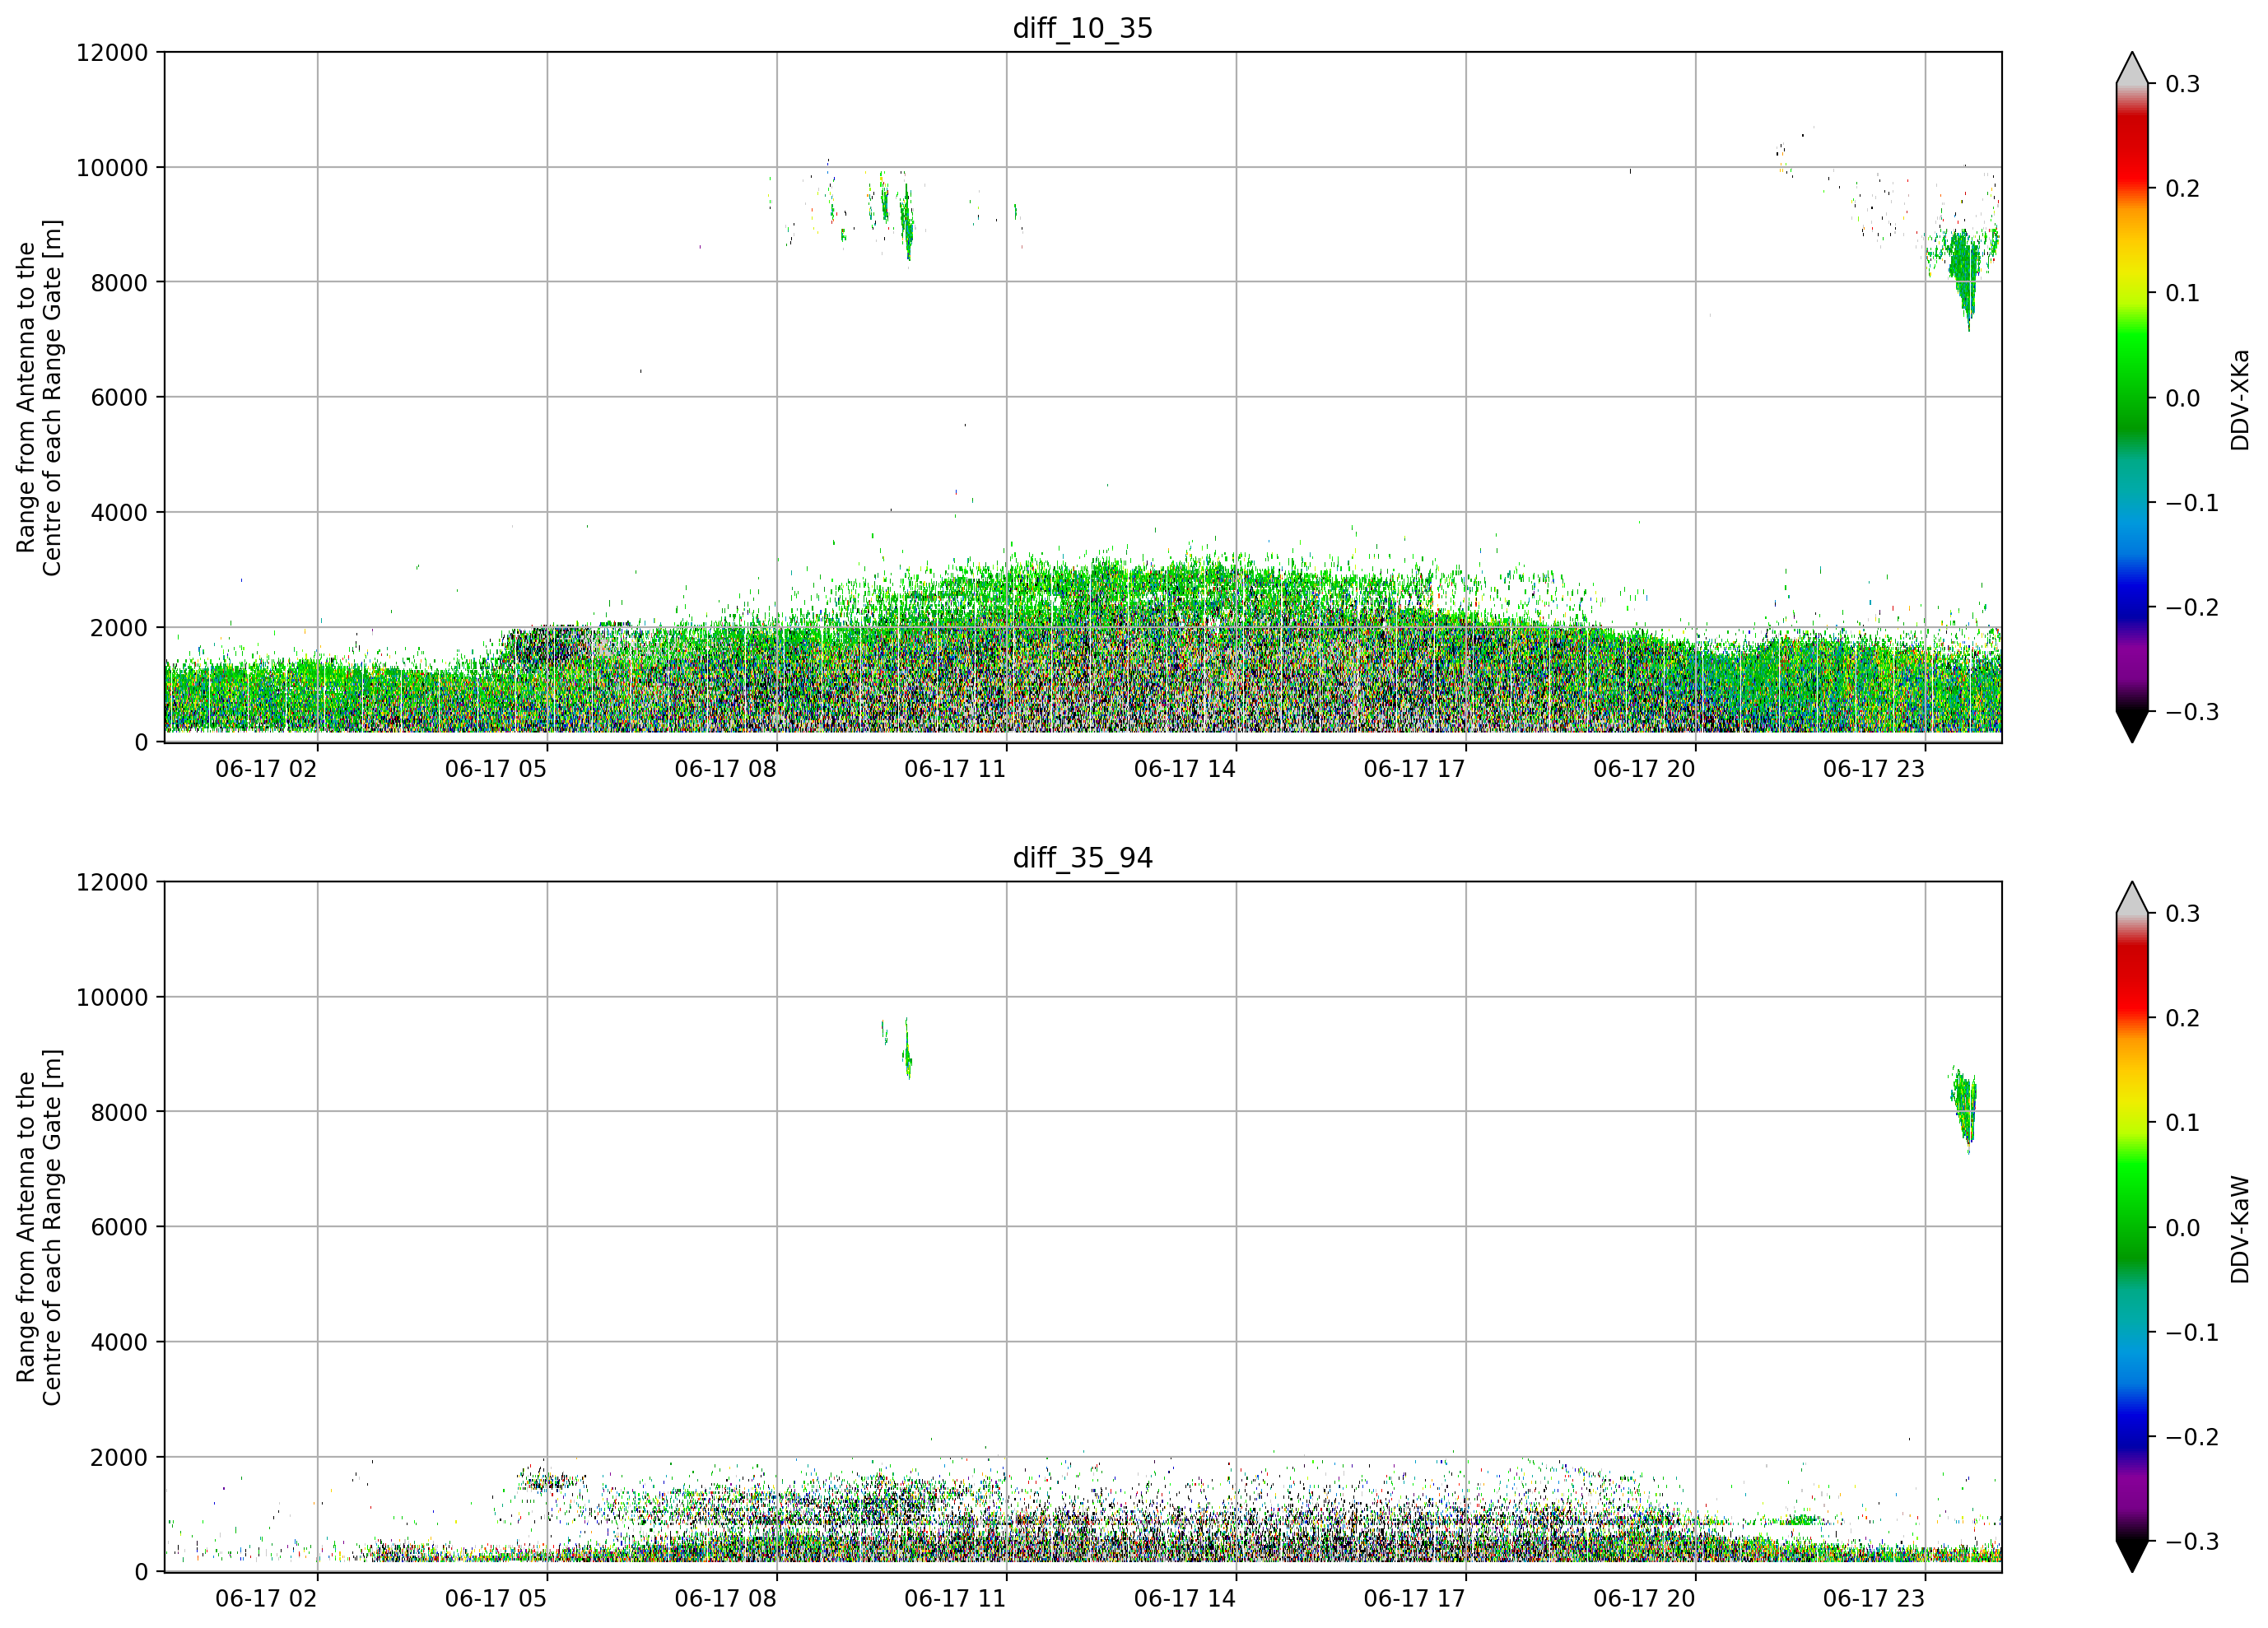The height and width of the screenshot is (1628, 2268).
Task: Click the red band of the DDV-XKa colorbar
Action: click(x=2132, y=150)
